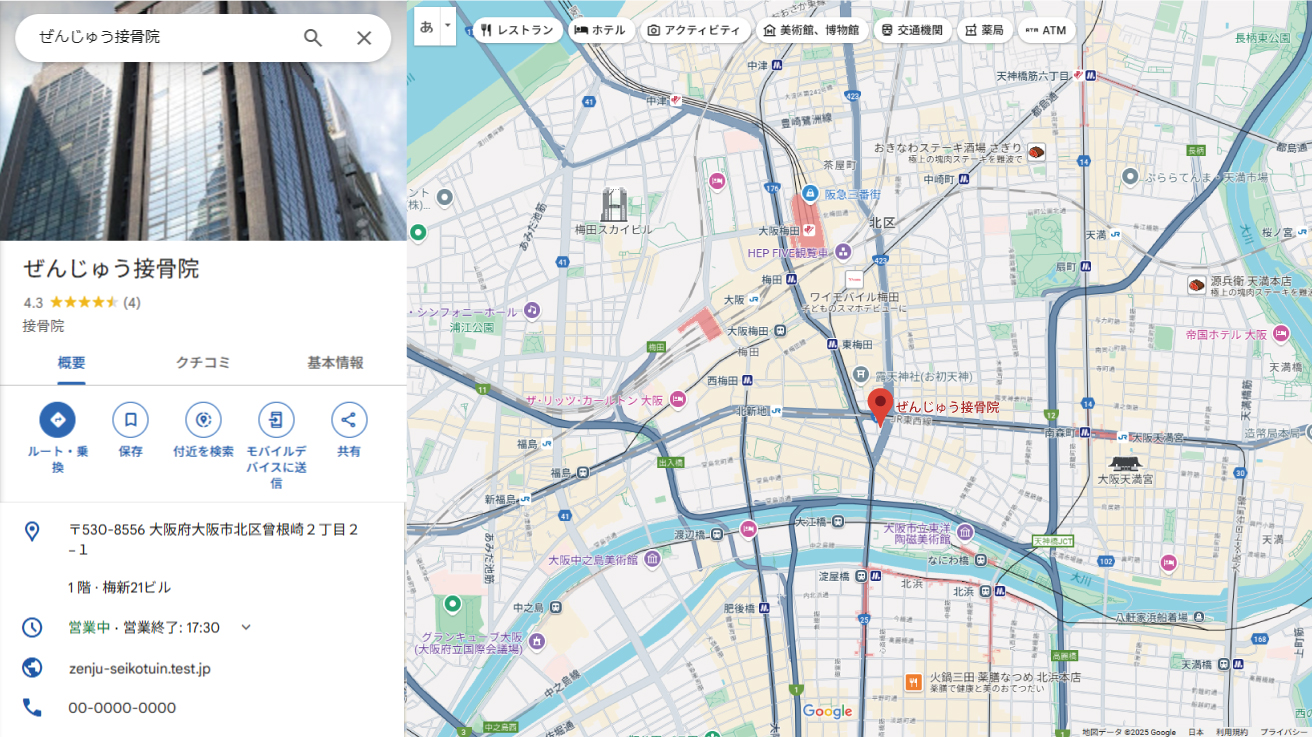Clear the search with X icon
The image size is (1312, 737).
364,38
